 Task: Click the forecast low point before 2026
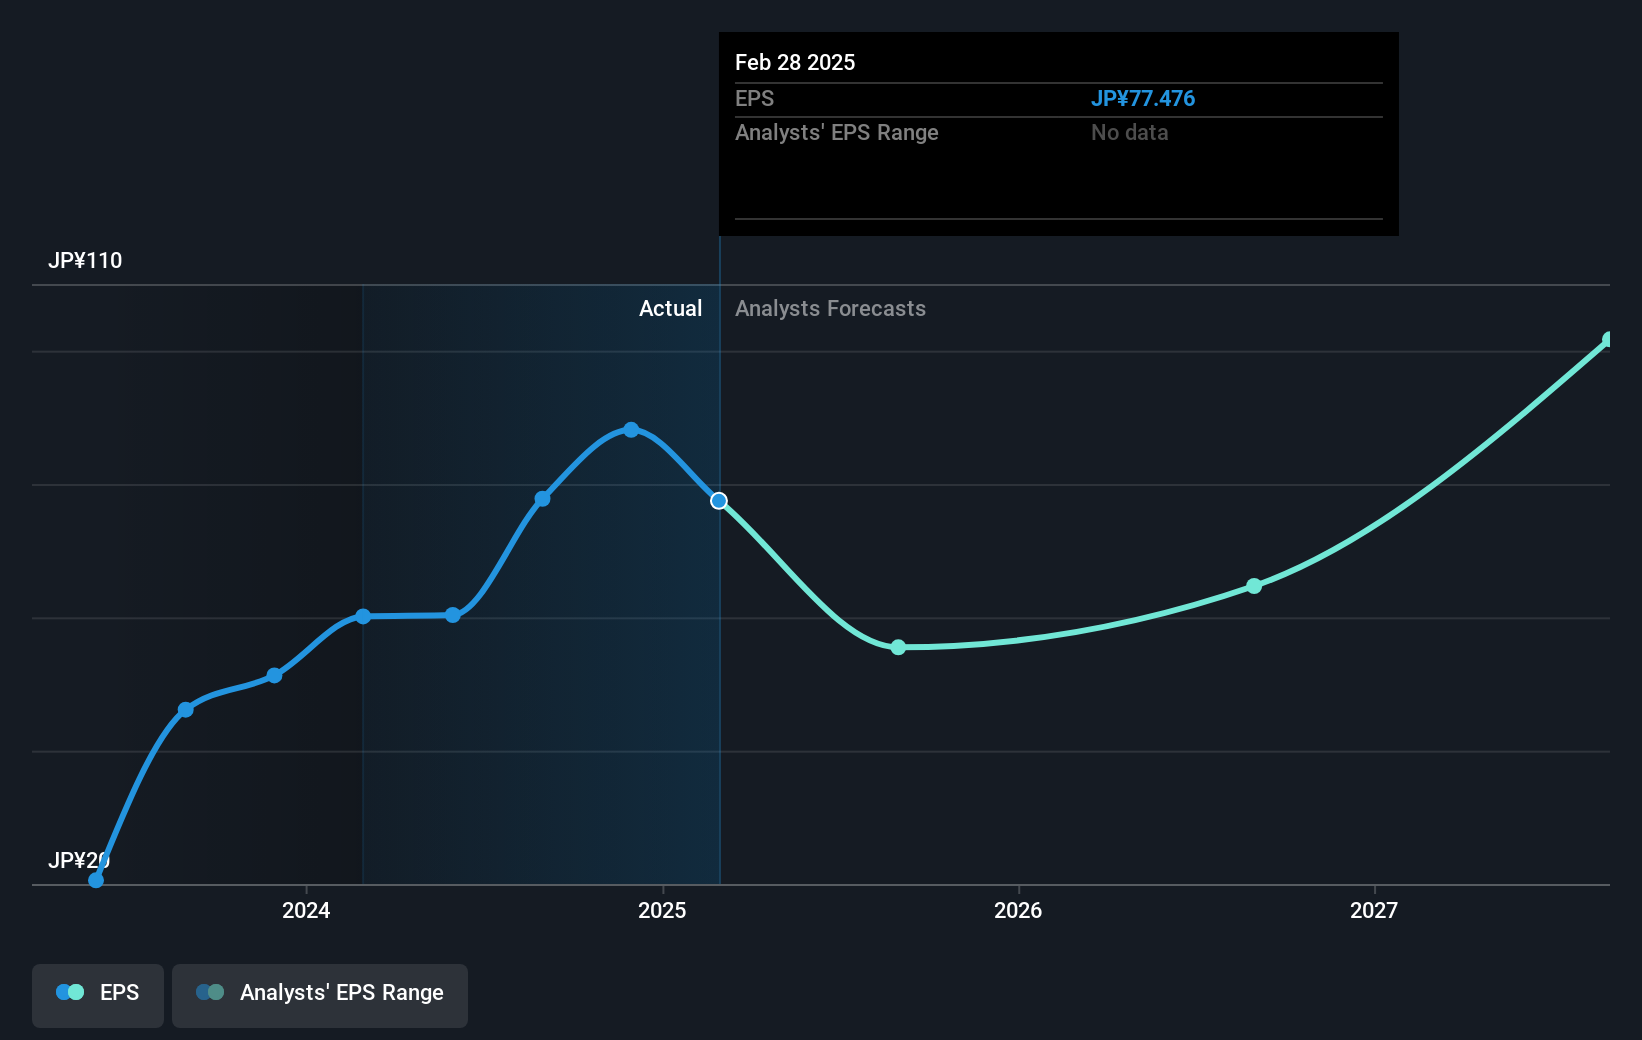pos(898,647)
